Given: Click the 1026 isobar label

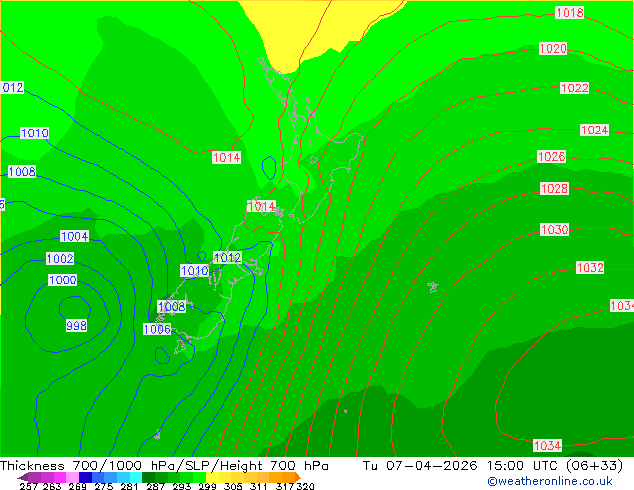Looking at the screenshot, I should (551, 156).
